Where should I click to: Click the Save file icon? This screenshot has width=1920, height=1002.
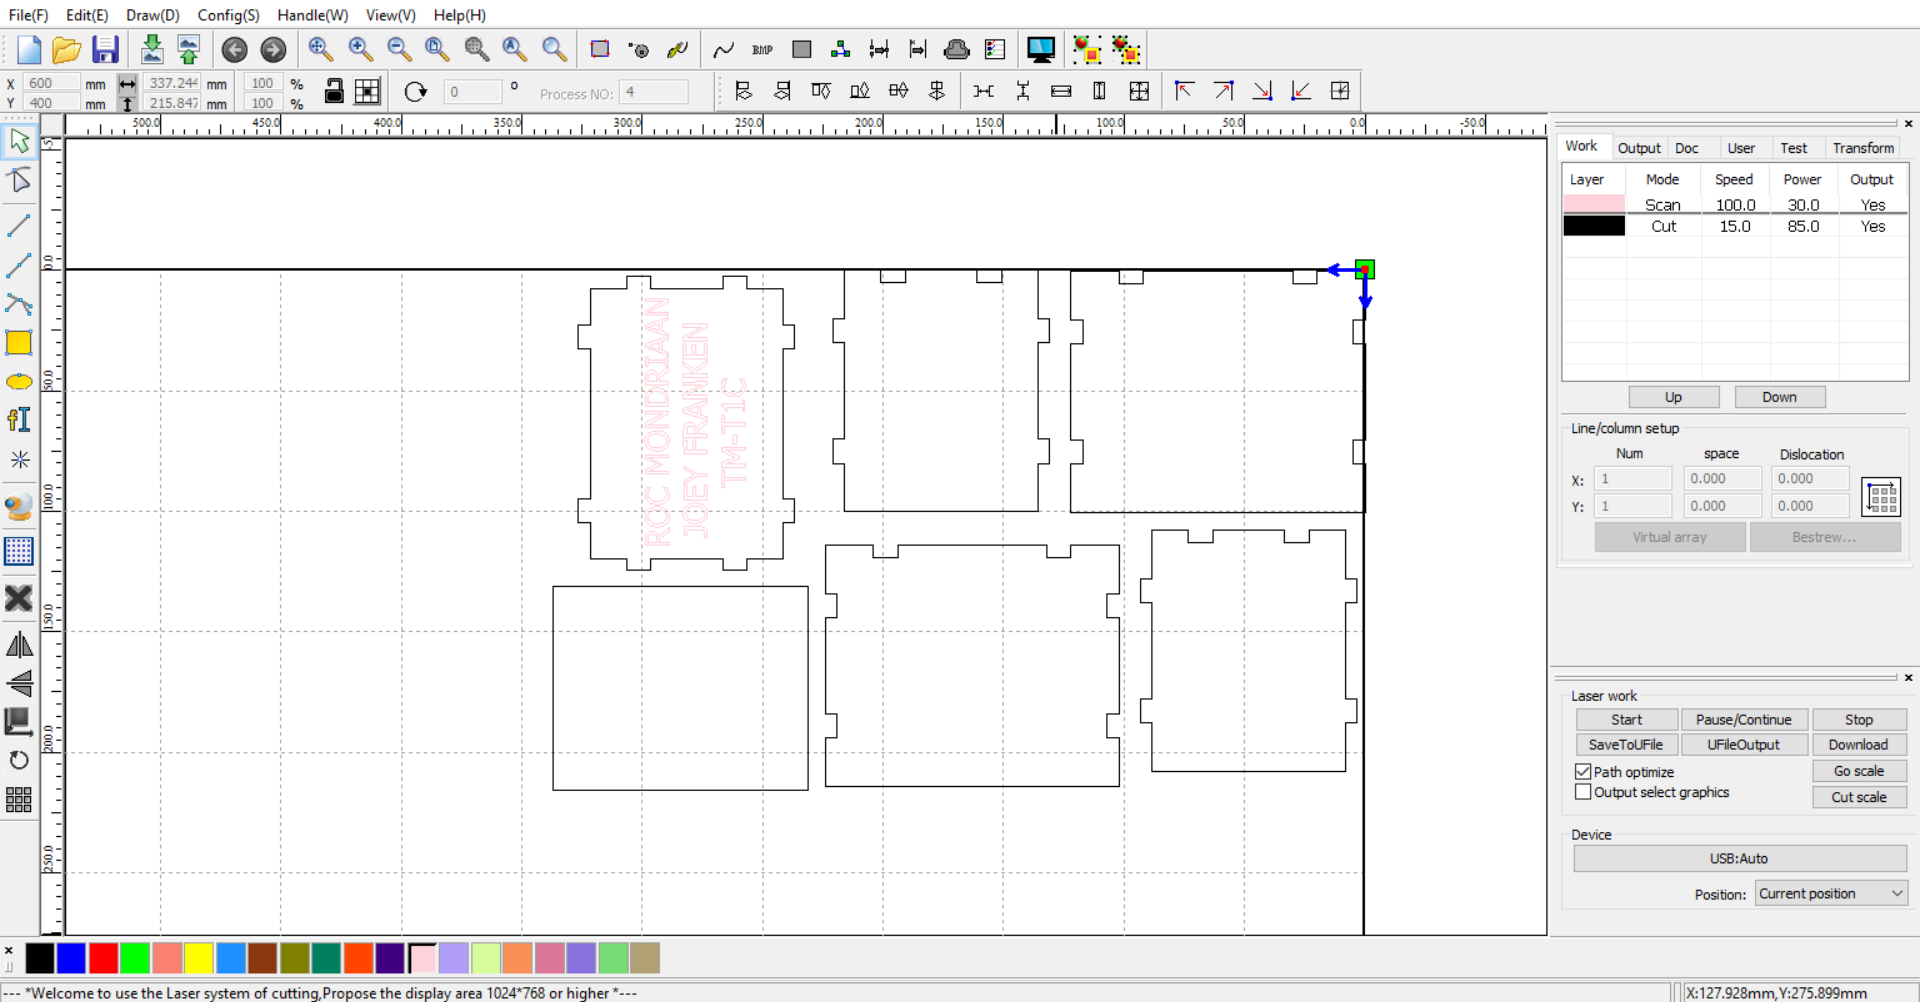tap(105, 49)
